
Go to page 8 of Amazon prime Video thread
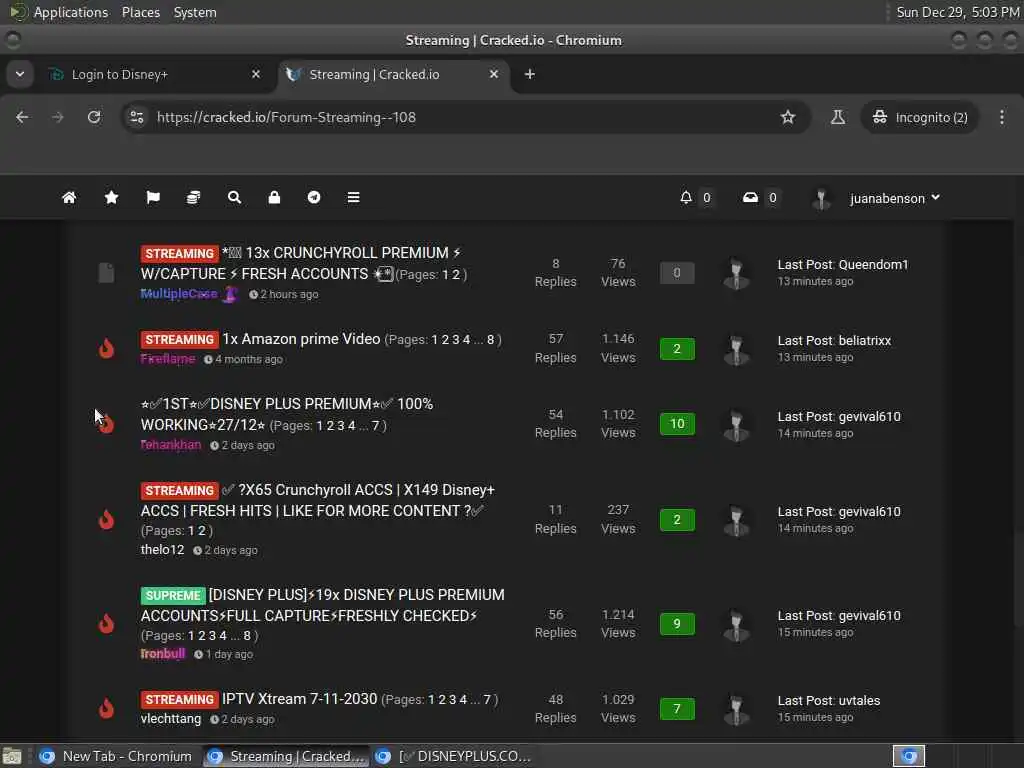pyautogui.click(x=490, y=340)
